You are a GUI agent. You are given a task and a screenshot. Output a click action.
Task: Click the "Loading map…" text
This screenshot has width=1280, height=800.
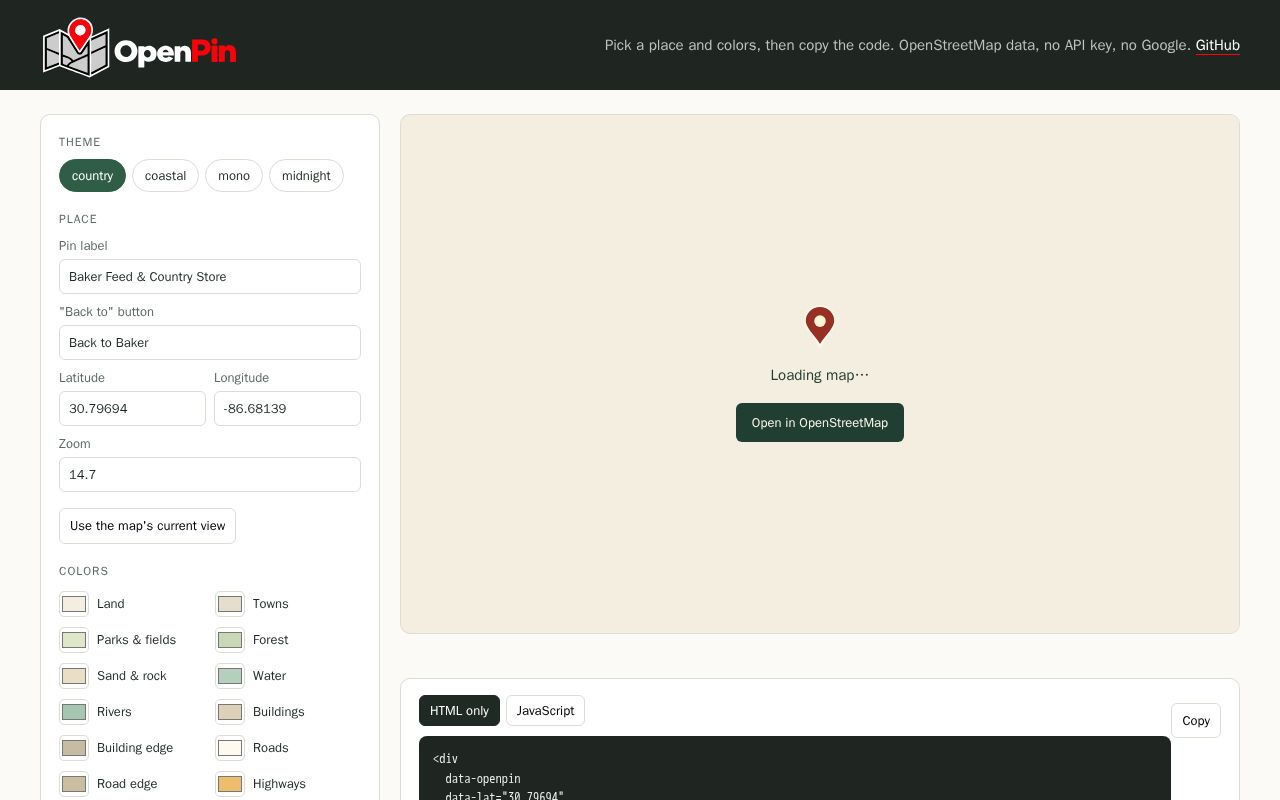[x=820, y=375]
